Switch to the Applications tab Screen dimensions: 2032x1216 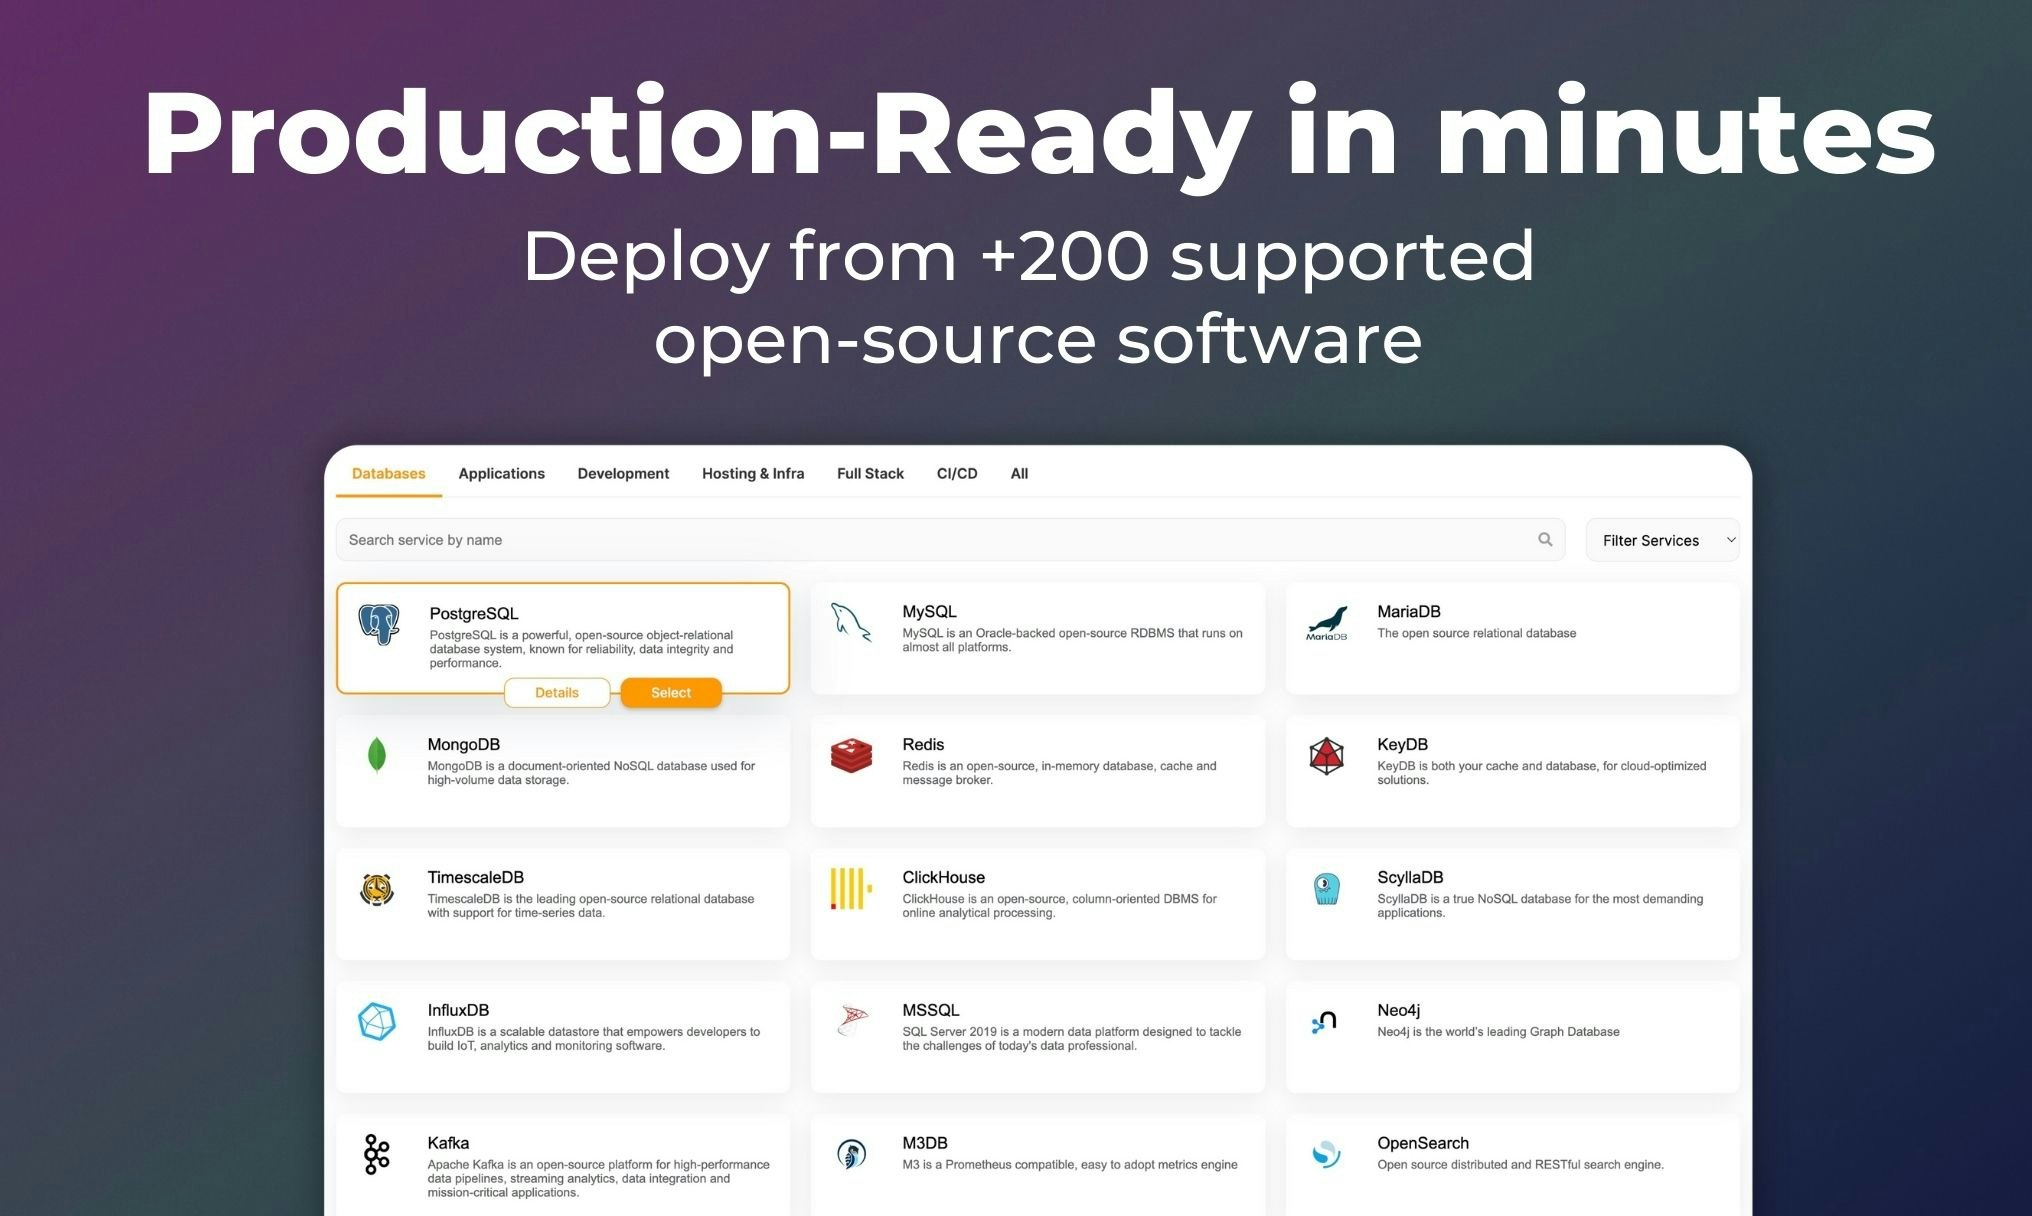click(501, 473)
